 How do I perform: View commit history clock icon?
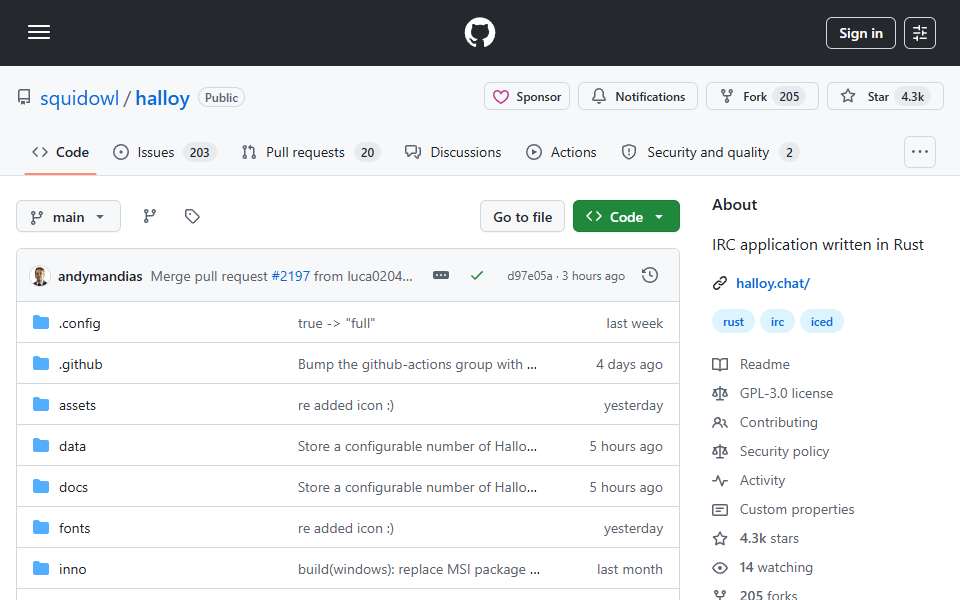click(x=650, y=276)
